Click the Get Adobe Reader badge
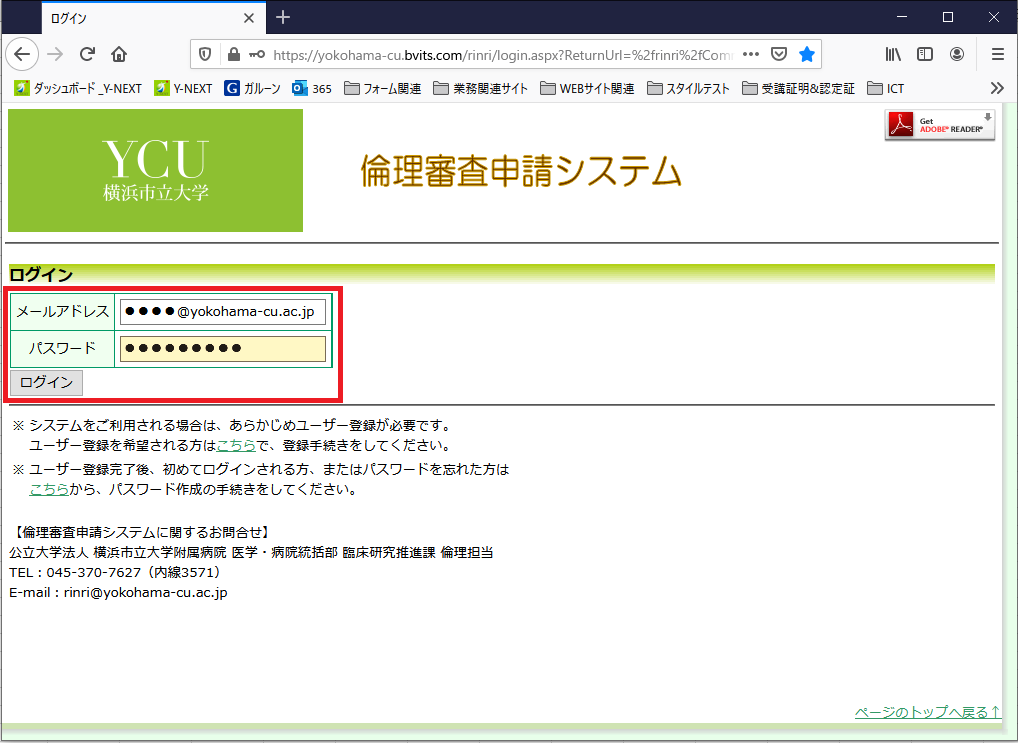 (x=939, y=125)
